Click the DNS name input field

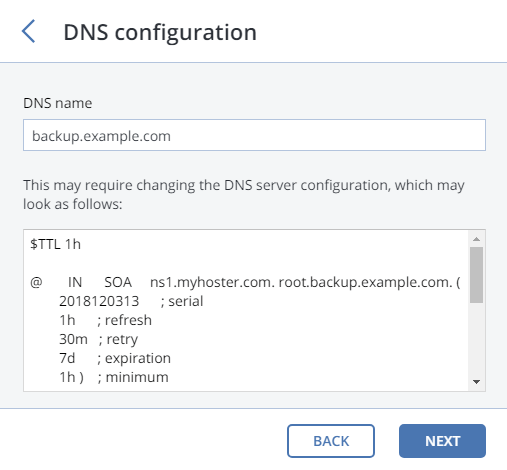254,135
